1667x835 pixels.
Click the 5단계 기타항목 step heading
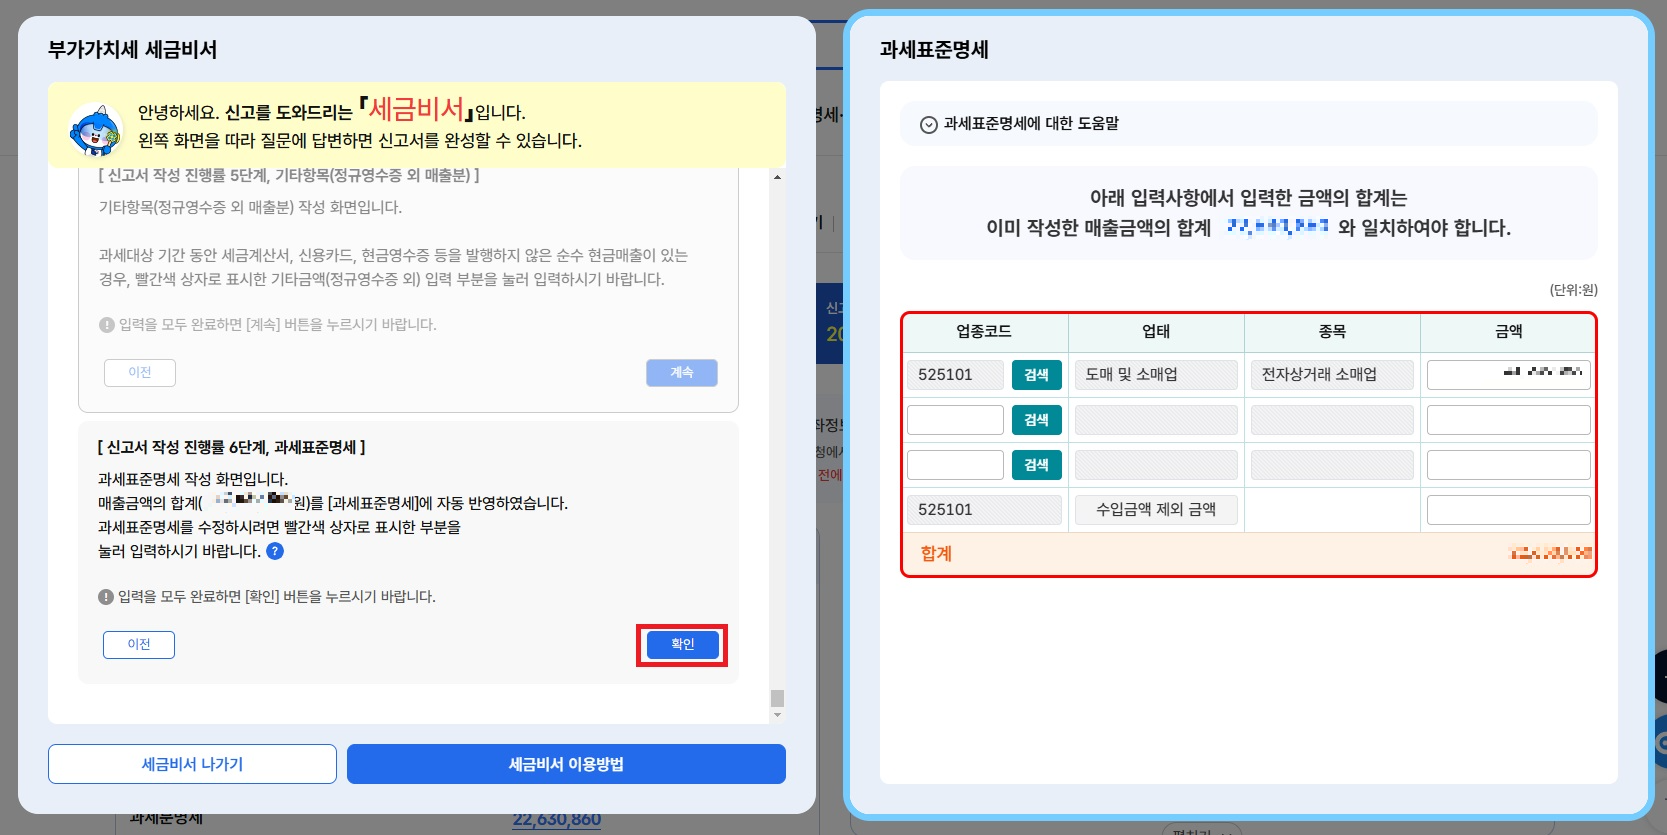coord(289,176)
